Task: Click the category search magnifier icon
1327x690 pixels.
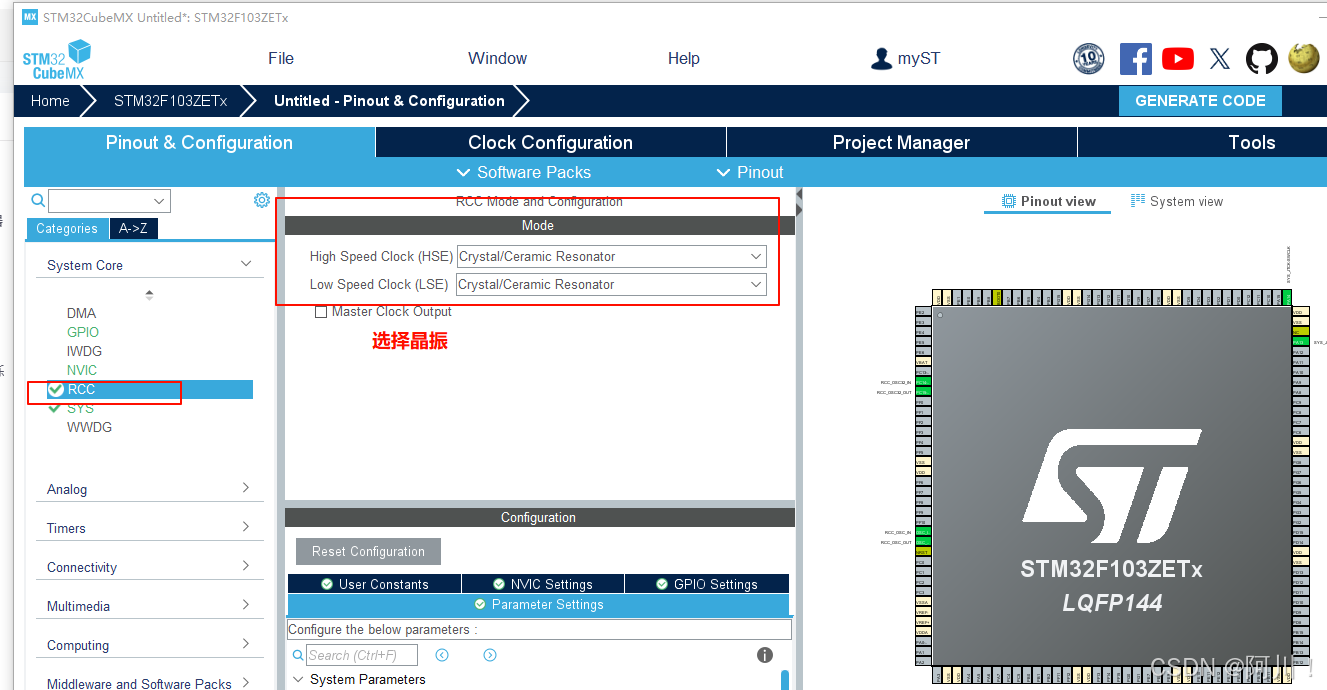Action: (38, 201)
